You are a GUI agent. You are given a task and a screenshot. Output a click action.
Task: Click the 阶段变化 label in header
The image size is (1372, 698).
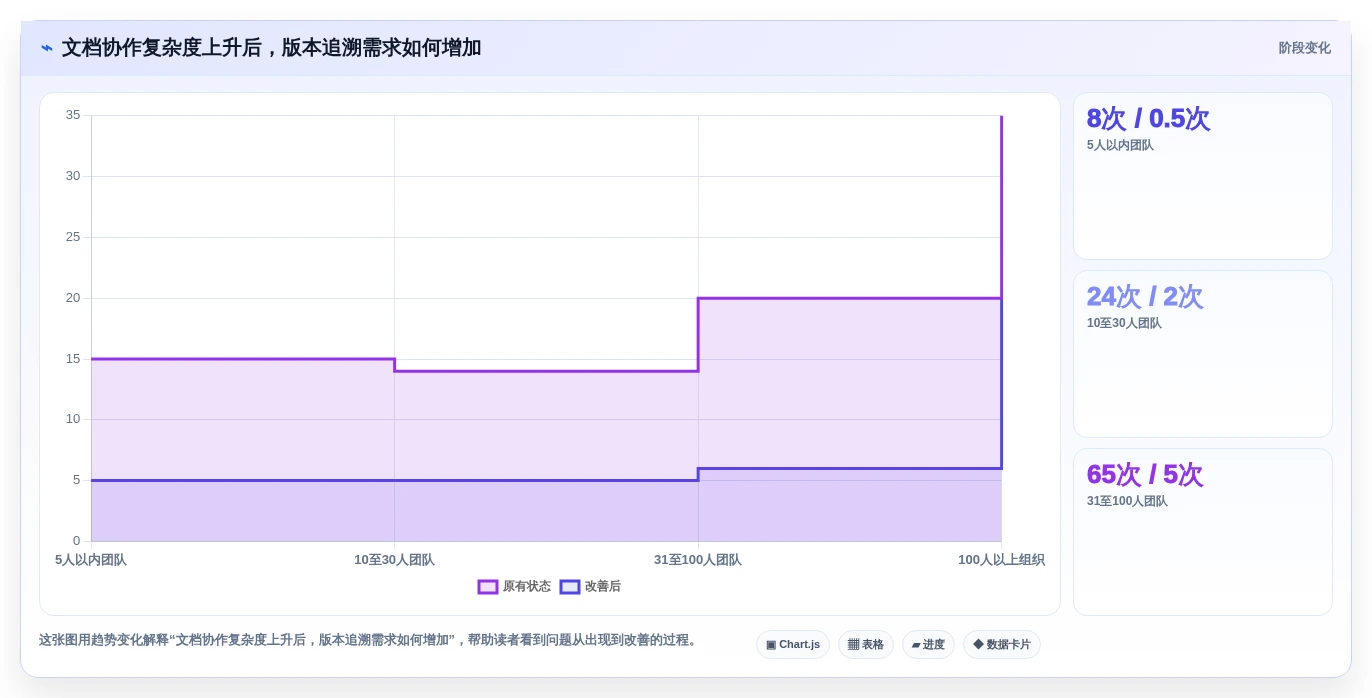point(1304,48)
